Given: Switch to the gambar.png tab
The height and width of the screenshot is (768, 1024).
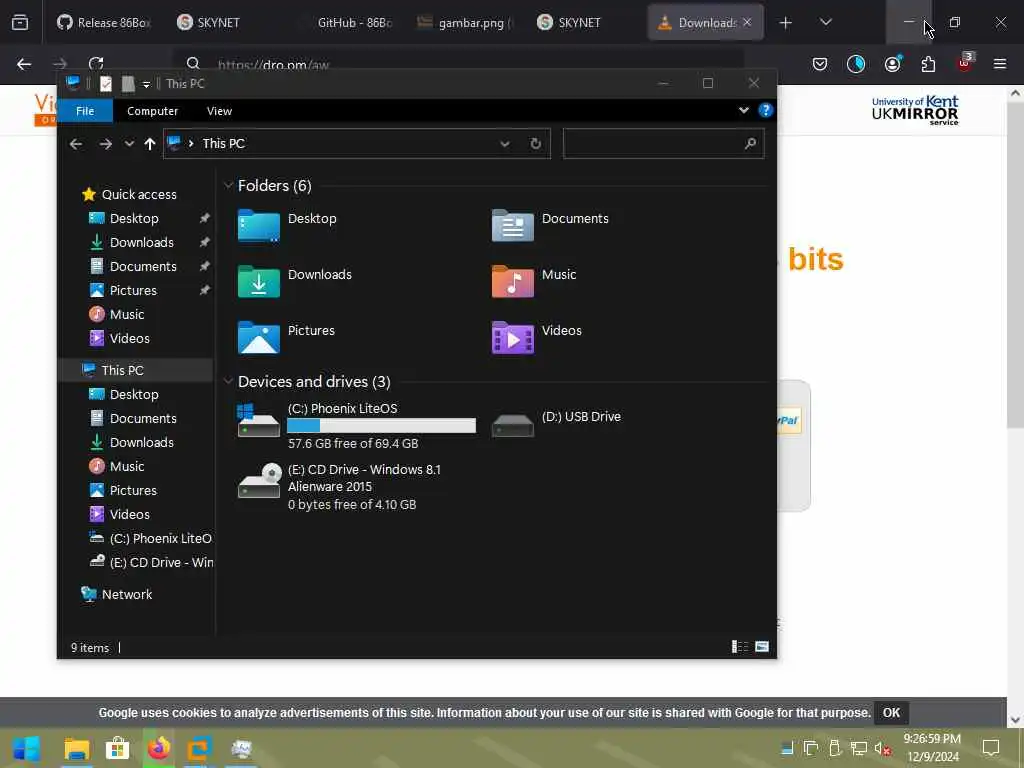Looking at the screenshot, I should pos(465,22).
